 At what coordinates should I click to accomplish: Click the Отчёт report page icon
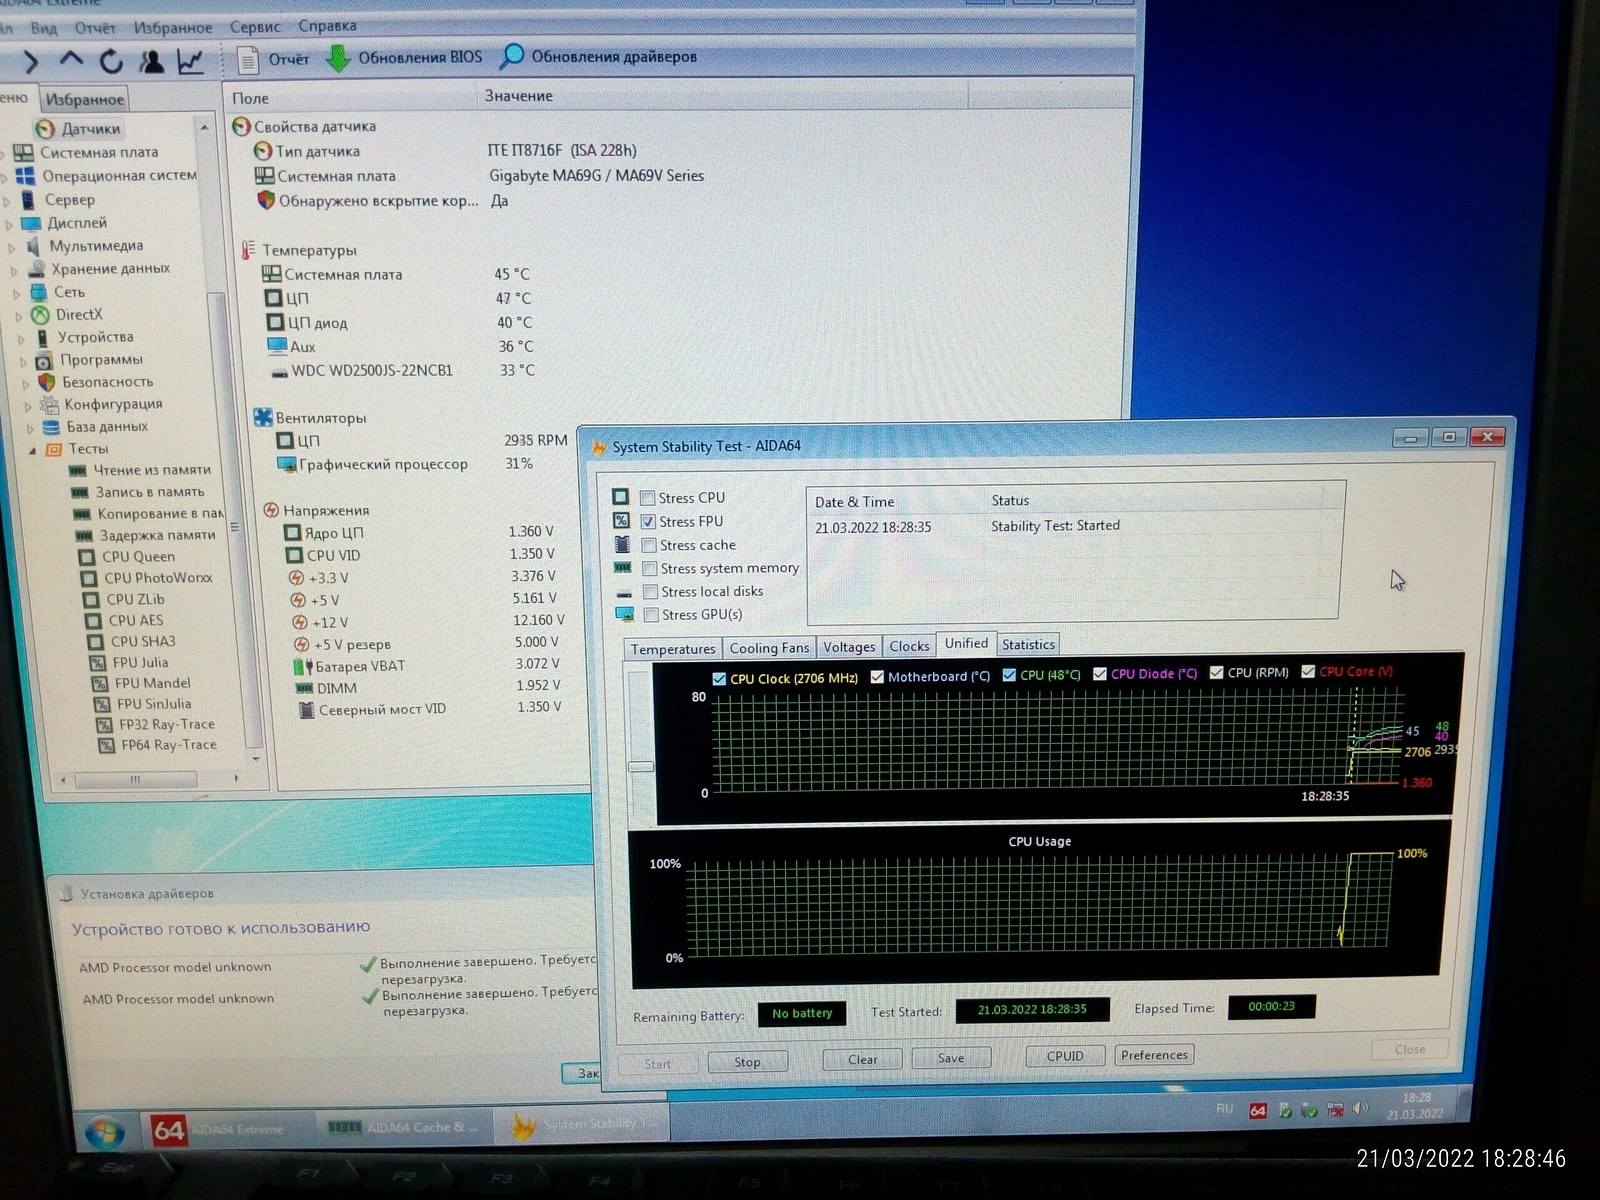click(x=248, y=59)
